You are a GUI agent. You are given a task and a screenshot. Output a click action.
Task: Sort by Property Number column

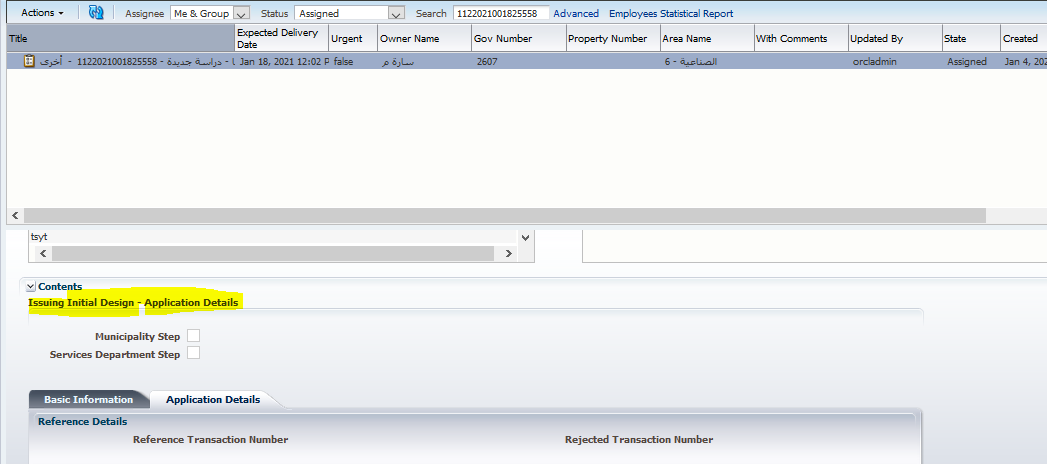(612, 39)
